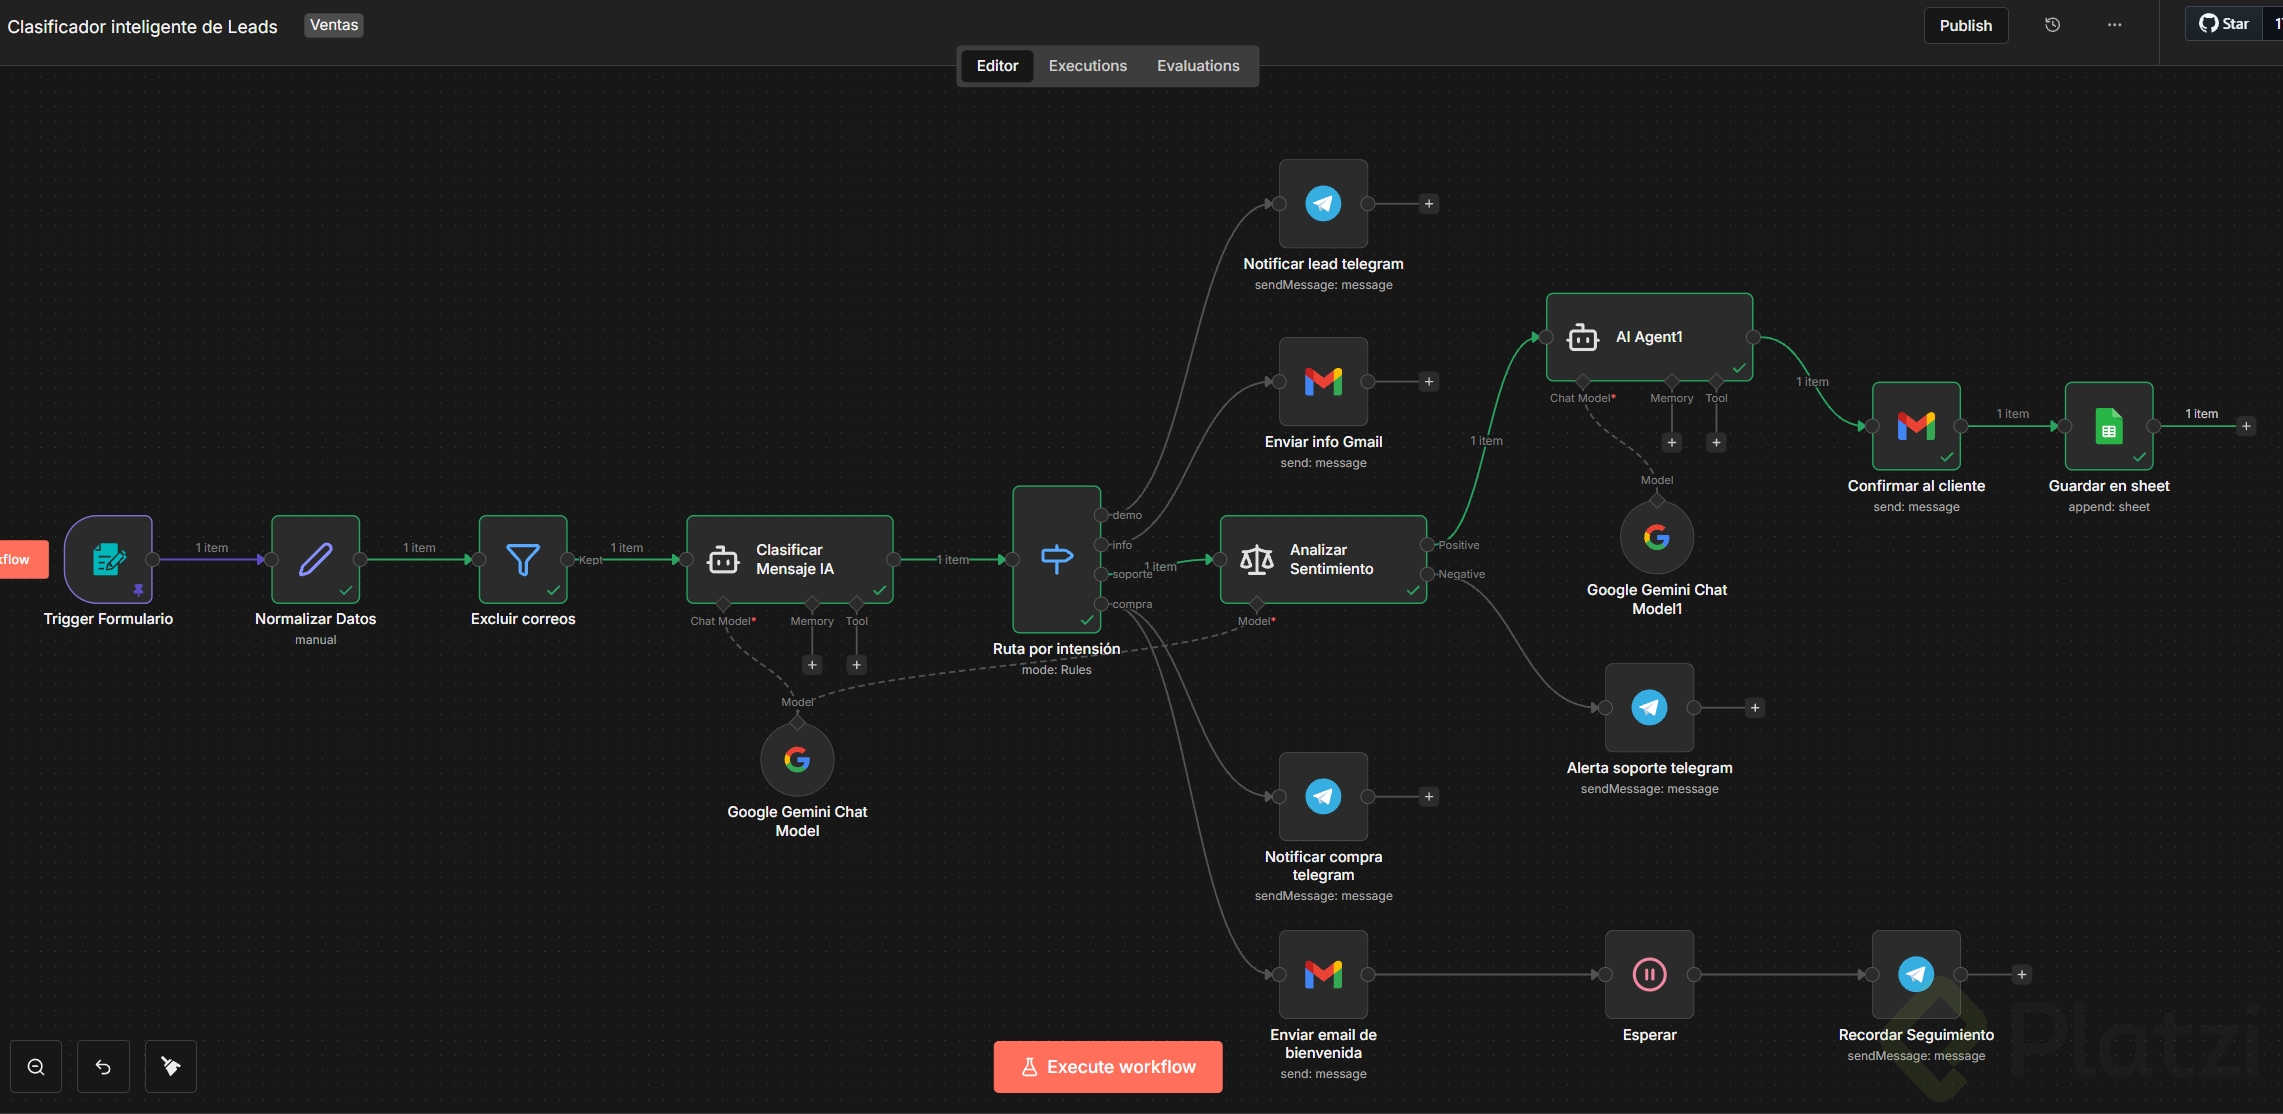Screen dimensions: 2283x1114
Task: Switch to the Evaluations tab
Action: click(1197, 66)
